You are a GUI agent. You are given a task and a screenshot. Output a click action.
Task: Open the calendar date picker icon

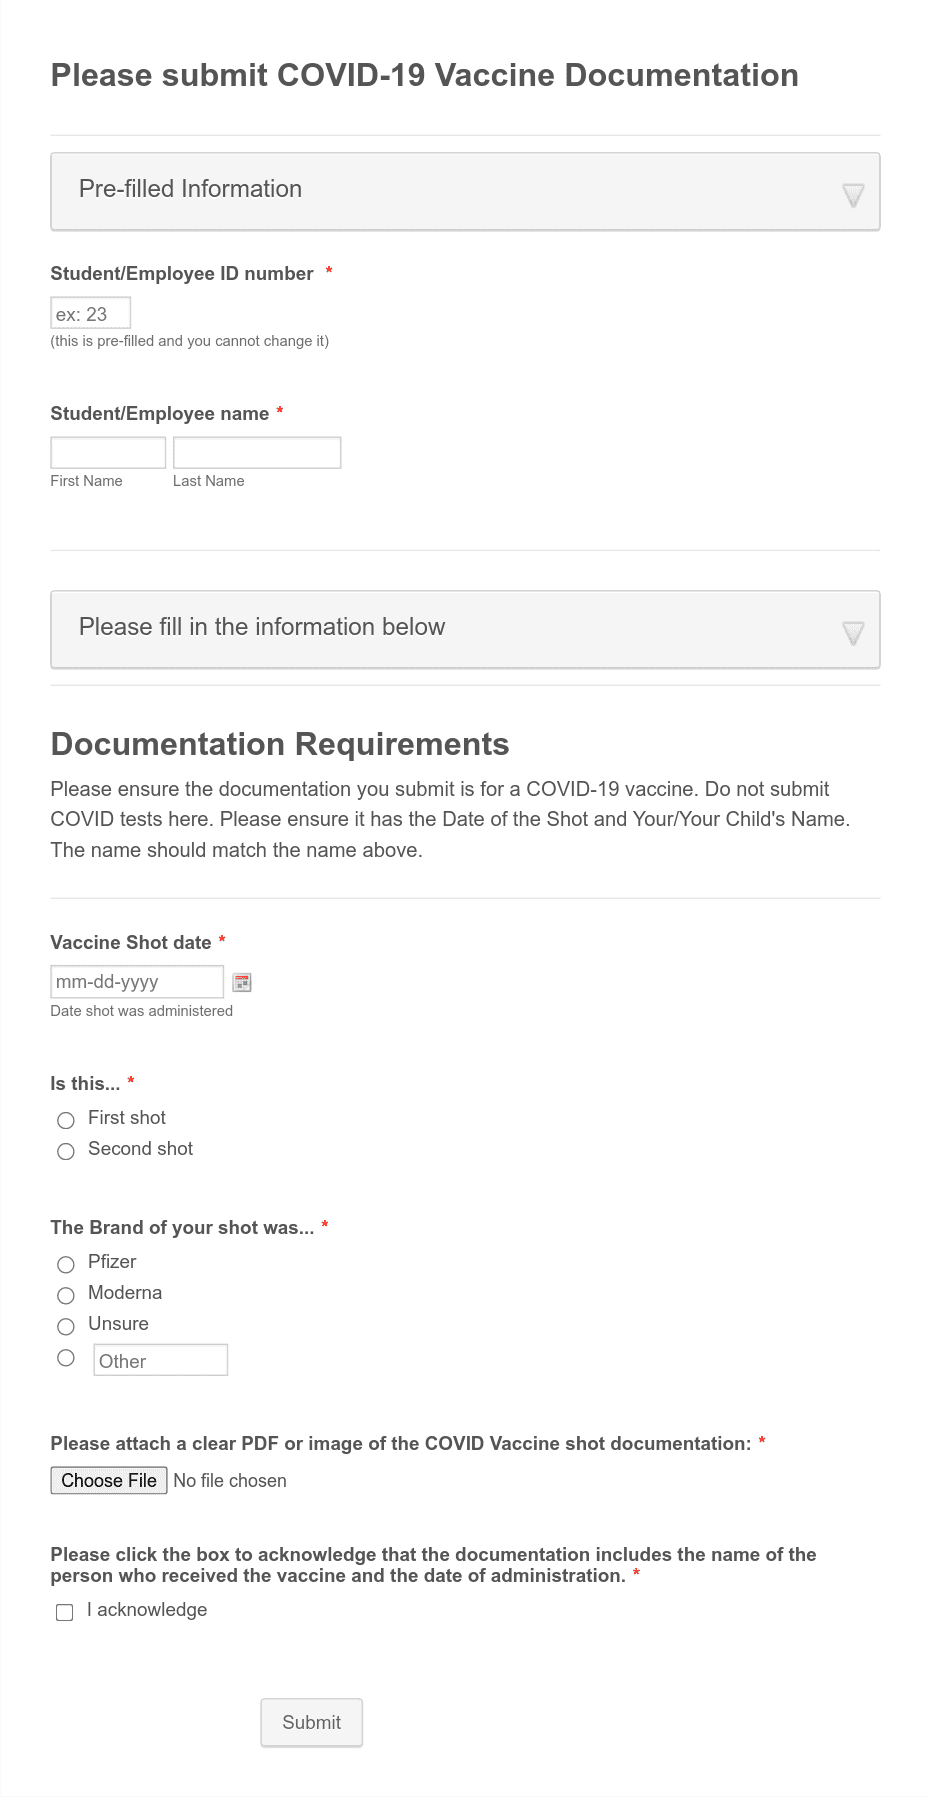click(x=242, y=982)
